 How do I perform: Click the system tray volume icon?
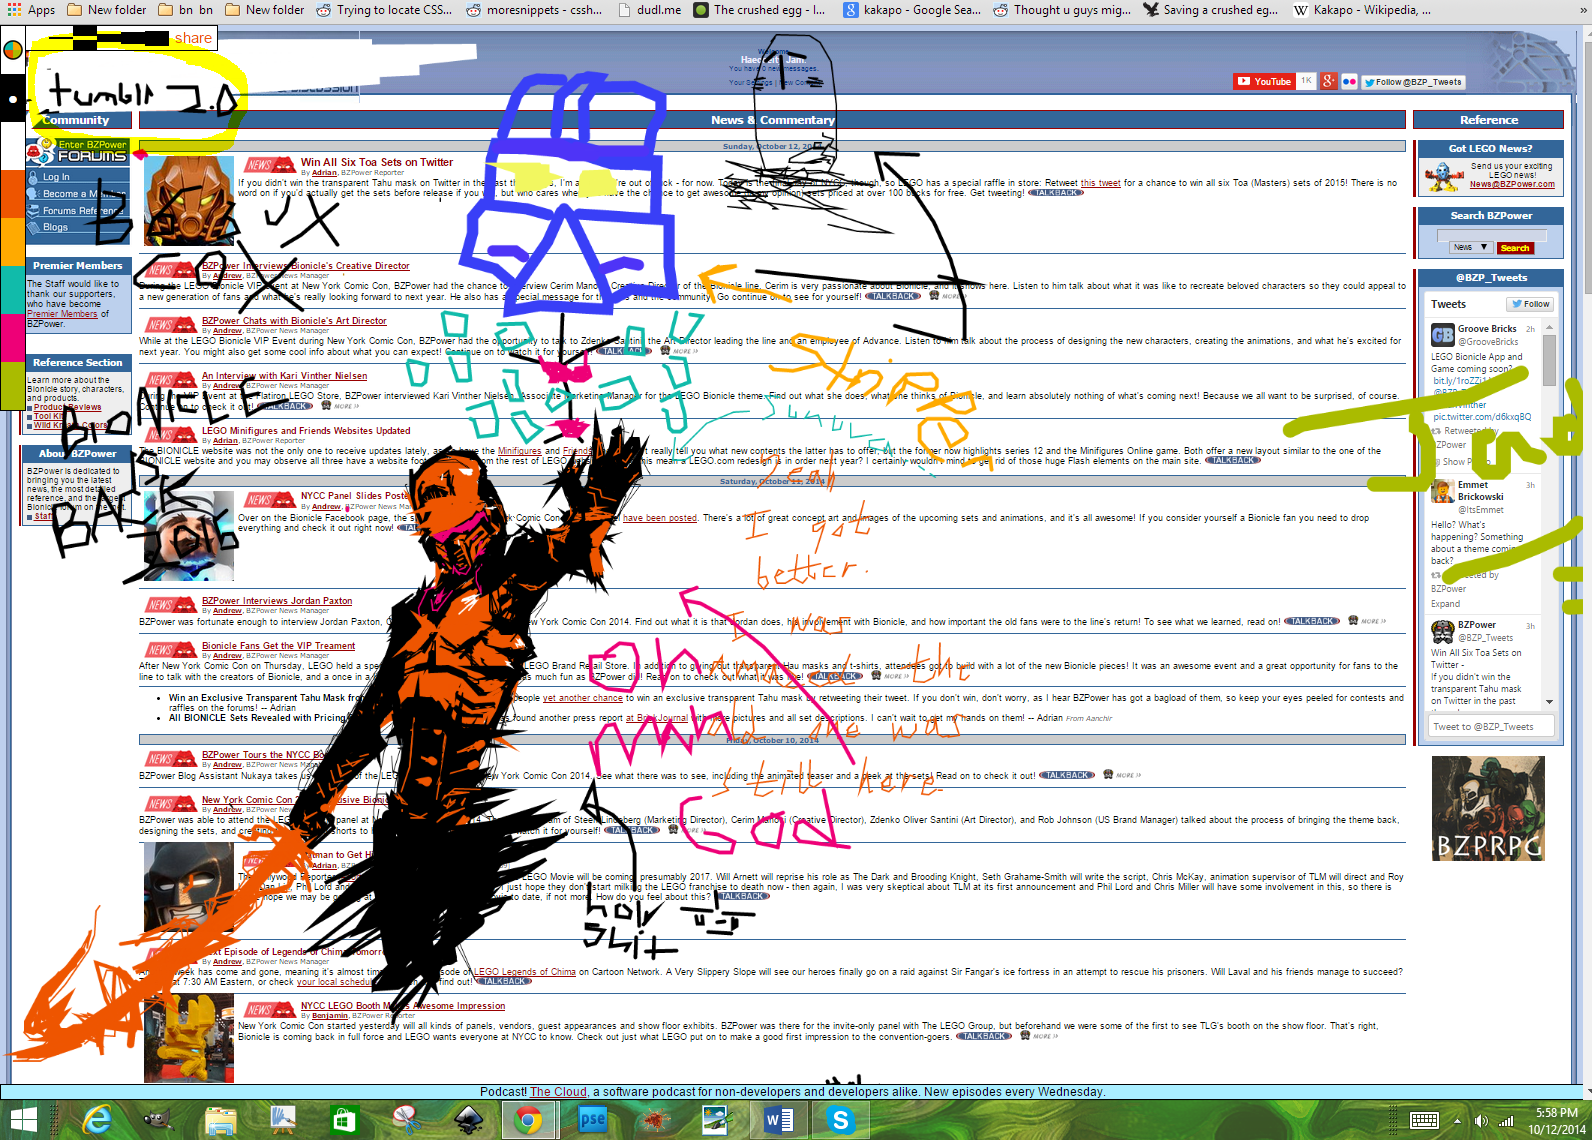pyautogui.click(x=1481, y=1121)
